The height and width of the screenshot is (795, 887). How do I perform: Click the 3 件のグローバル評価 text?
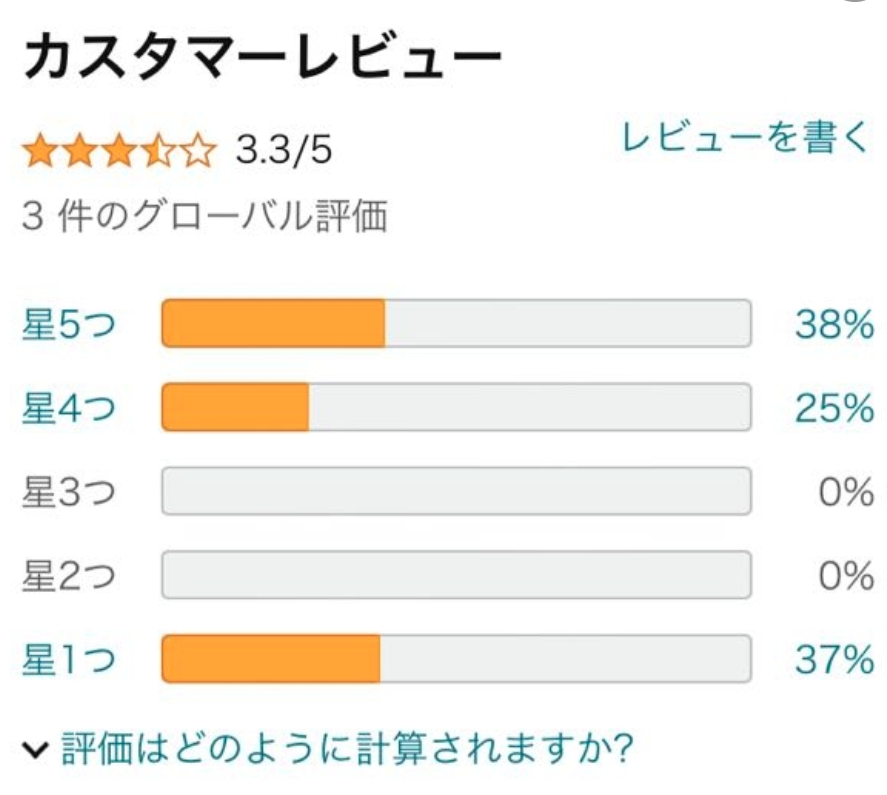tap(204, 216)
